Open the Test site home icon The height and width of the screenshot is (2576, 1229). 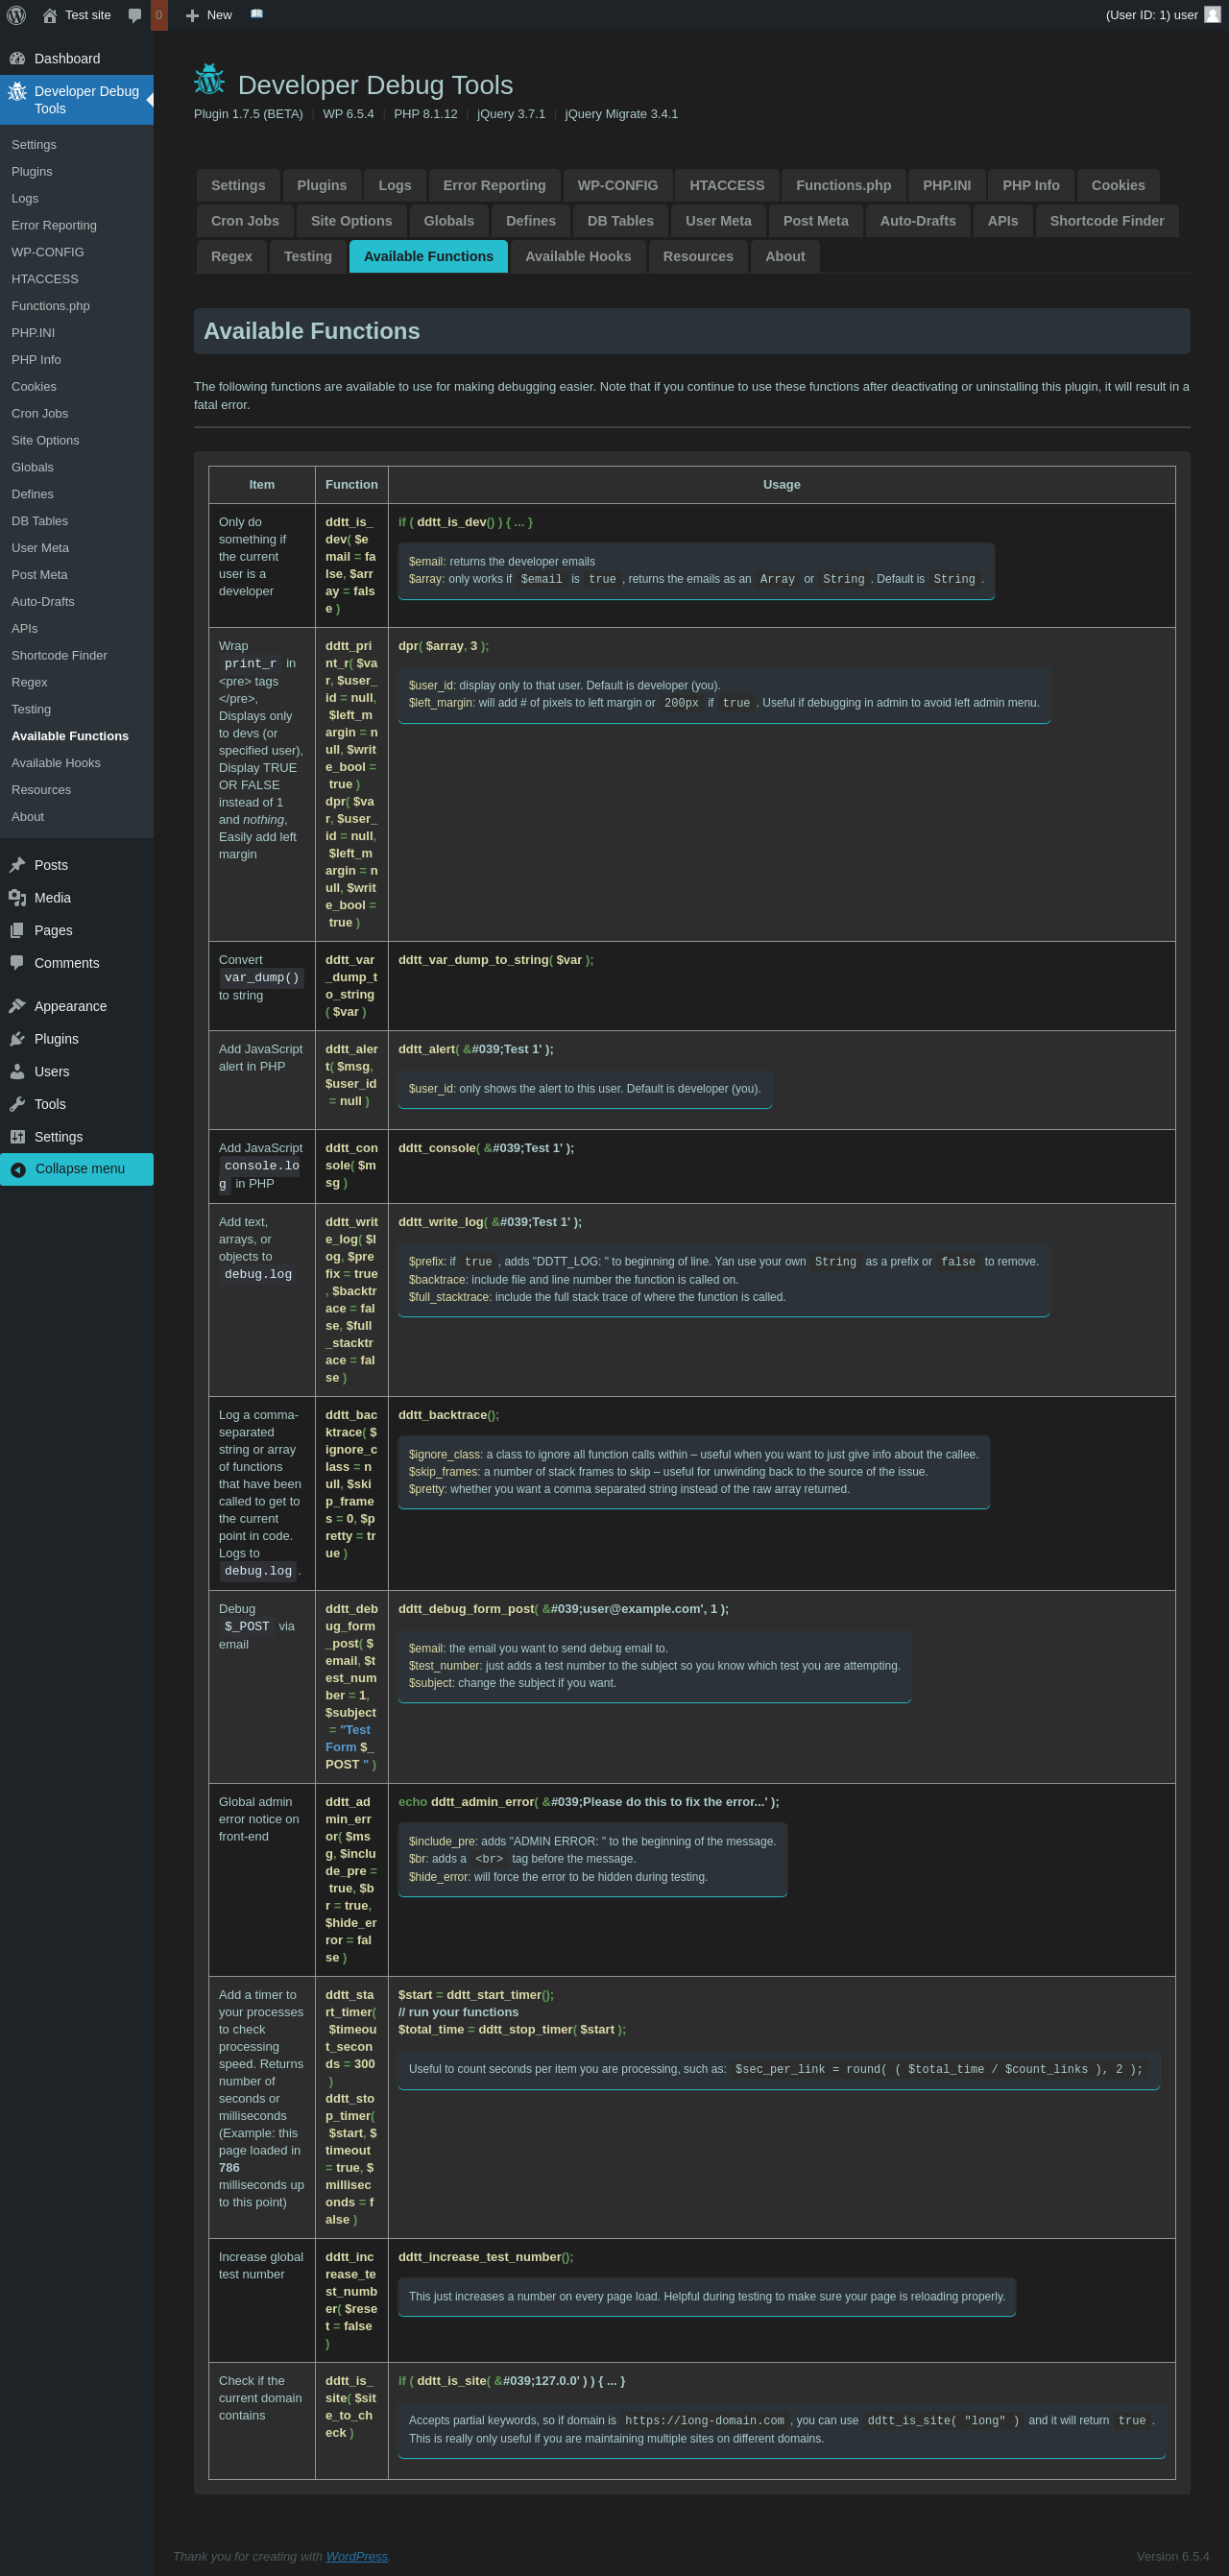click(50, 15)
